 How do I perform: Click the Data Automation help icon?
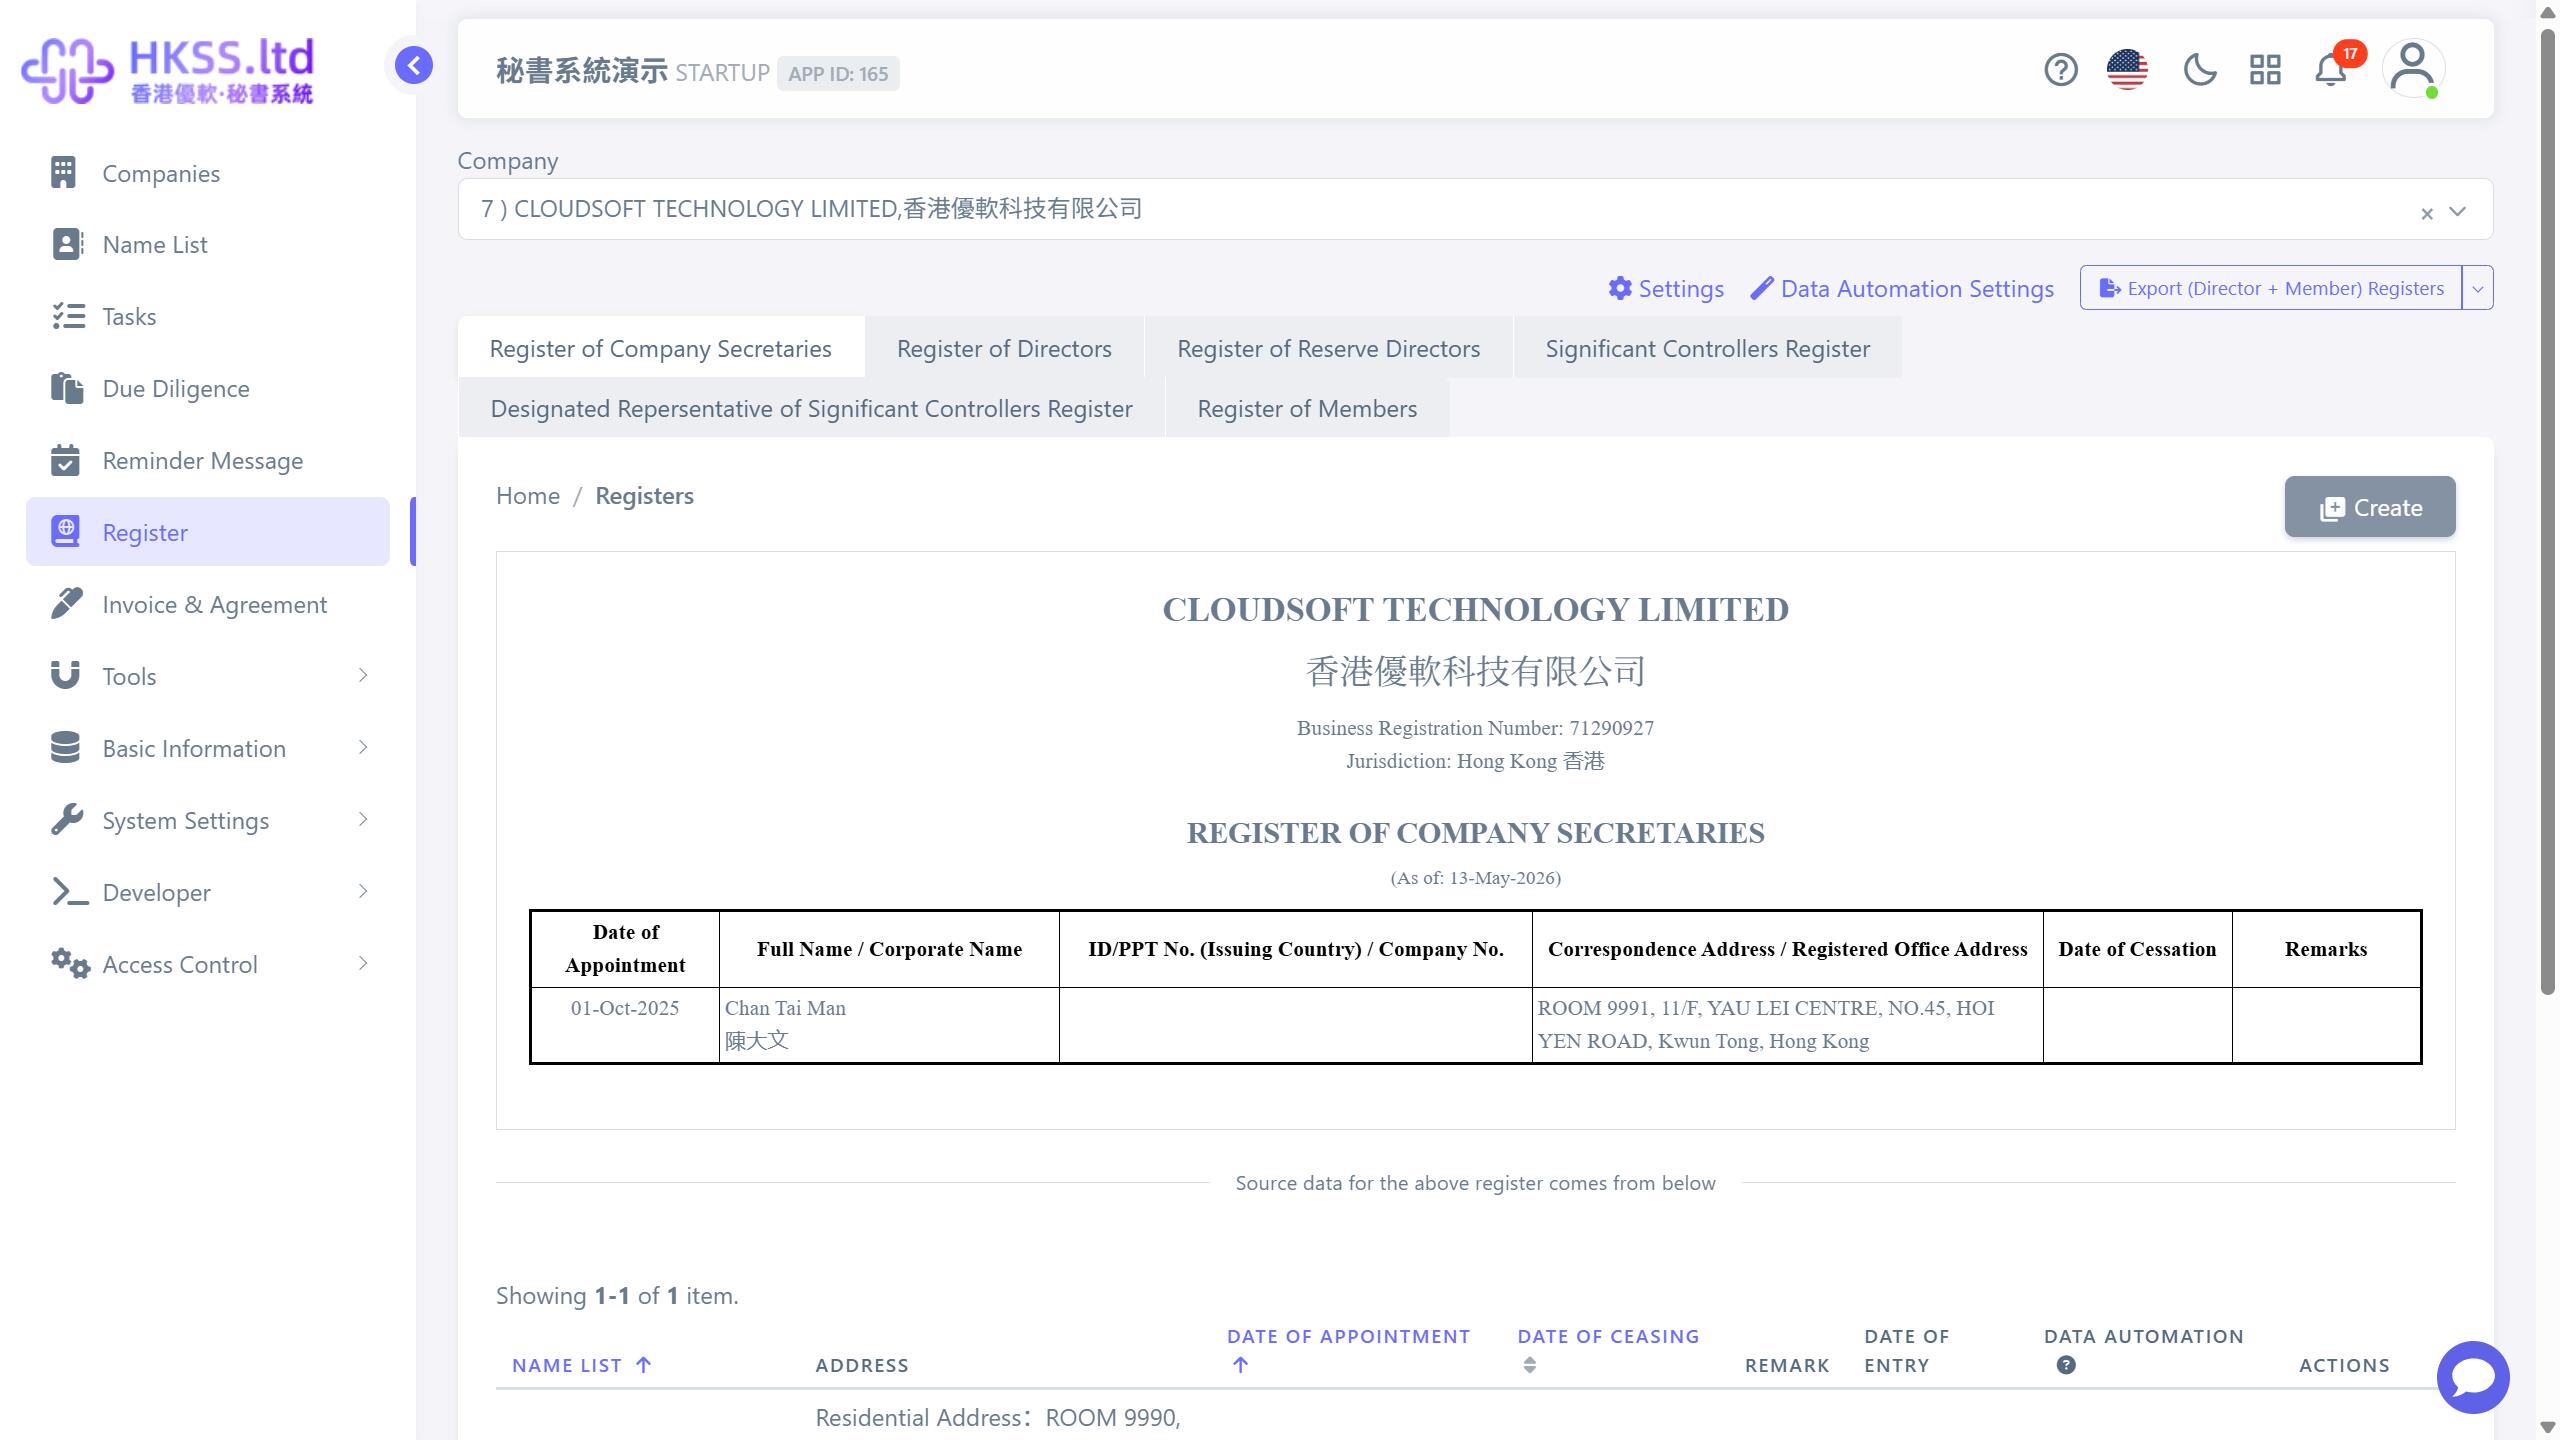coord(2066,1365)
